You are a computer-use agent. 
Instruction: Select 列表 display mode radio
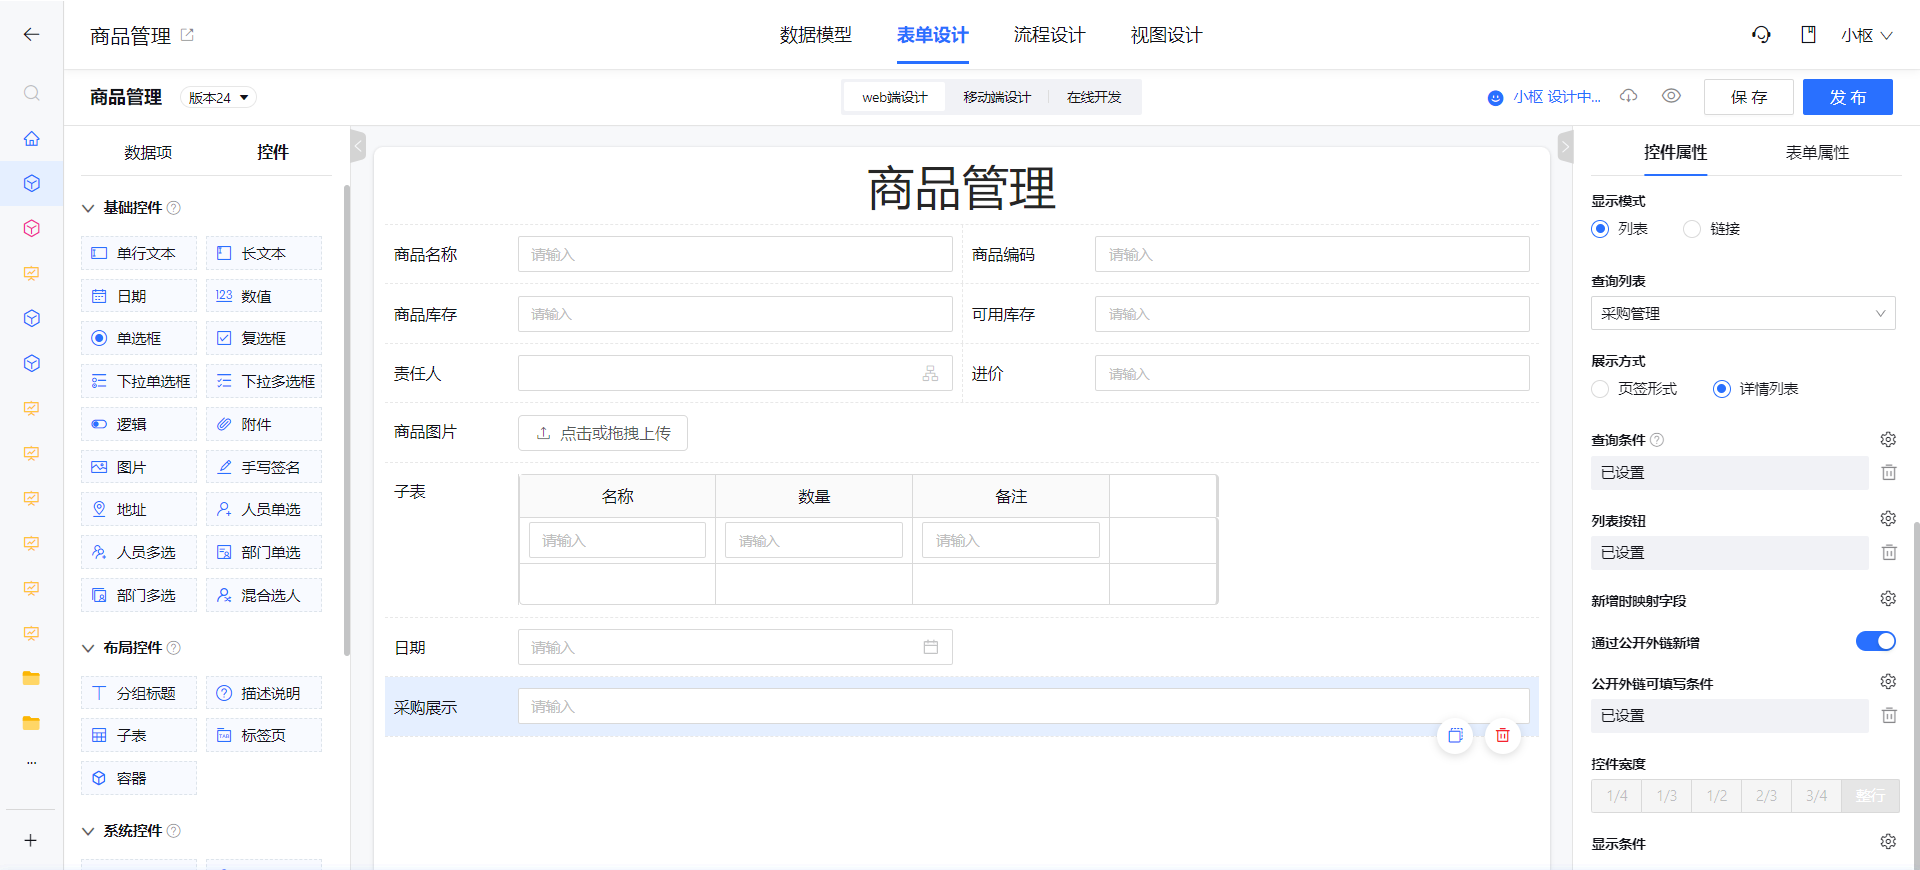click(x=1600, y=229)
